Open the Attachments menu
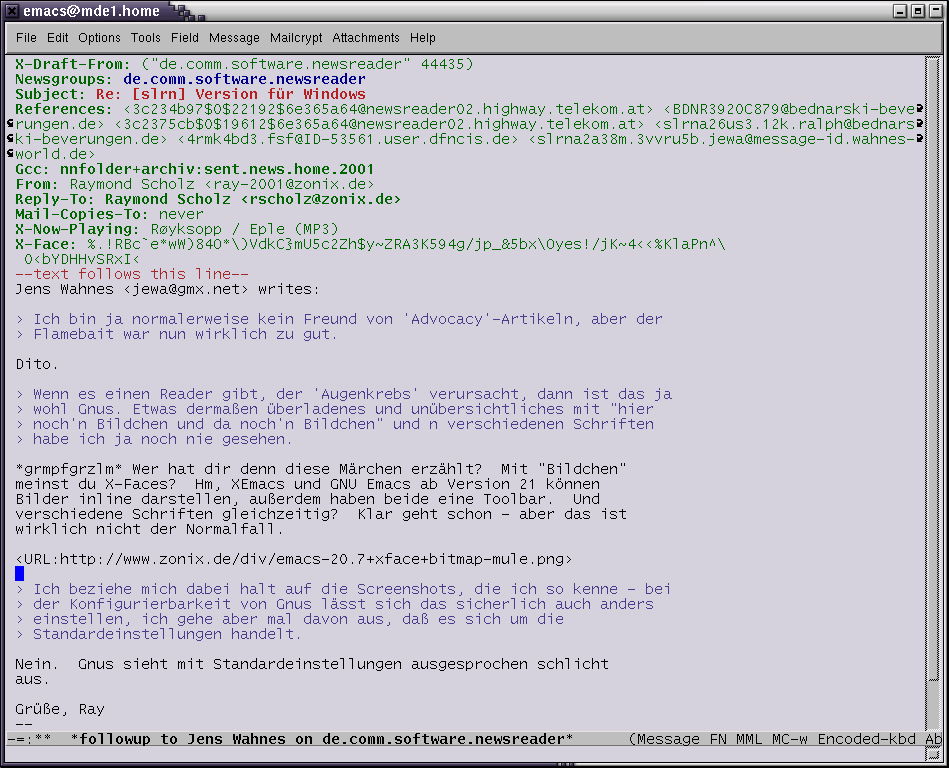 coord(366,38)
